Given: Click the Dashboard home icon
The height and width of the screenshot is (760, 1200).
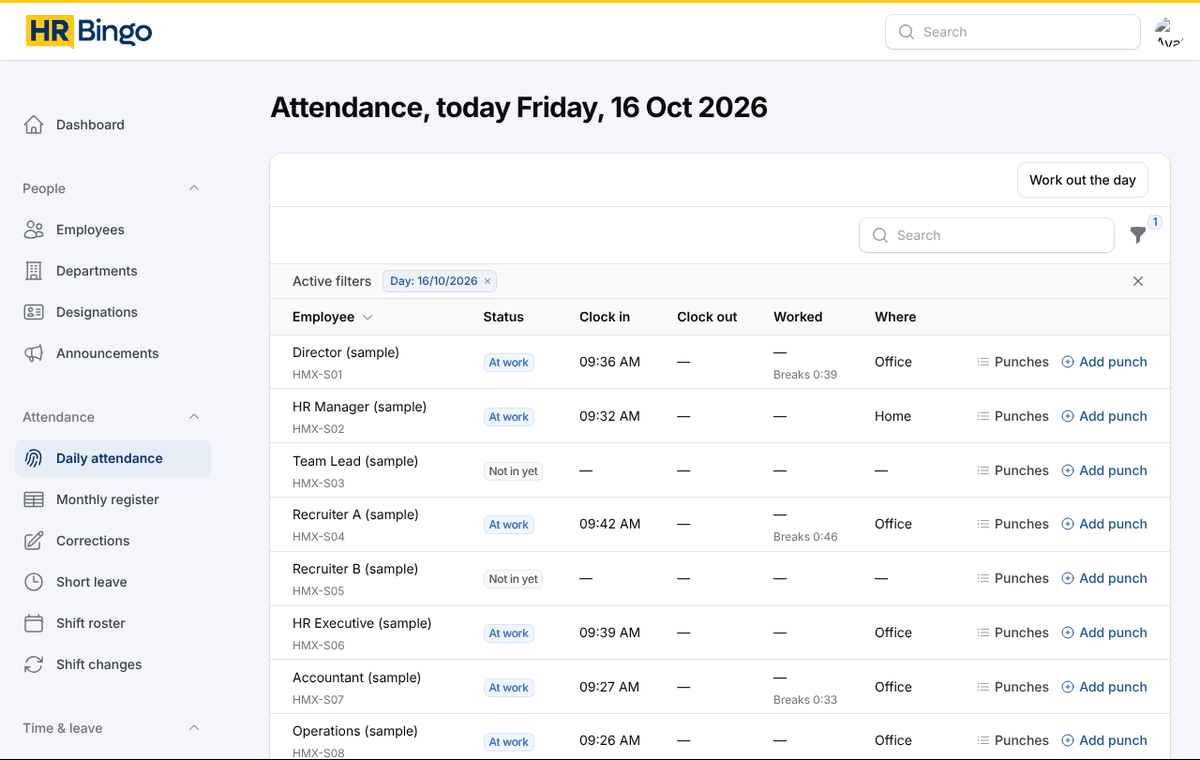Looking at the screenshot, I should (34, 125).
